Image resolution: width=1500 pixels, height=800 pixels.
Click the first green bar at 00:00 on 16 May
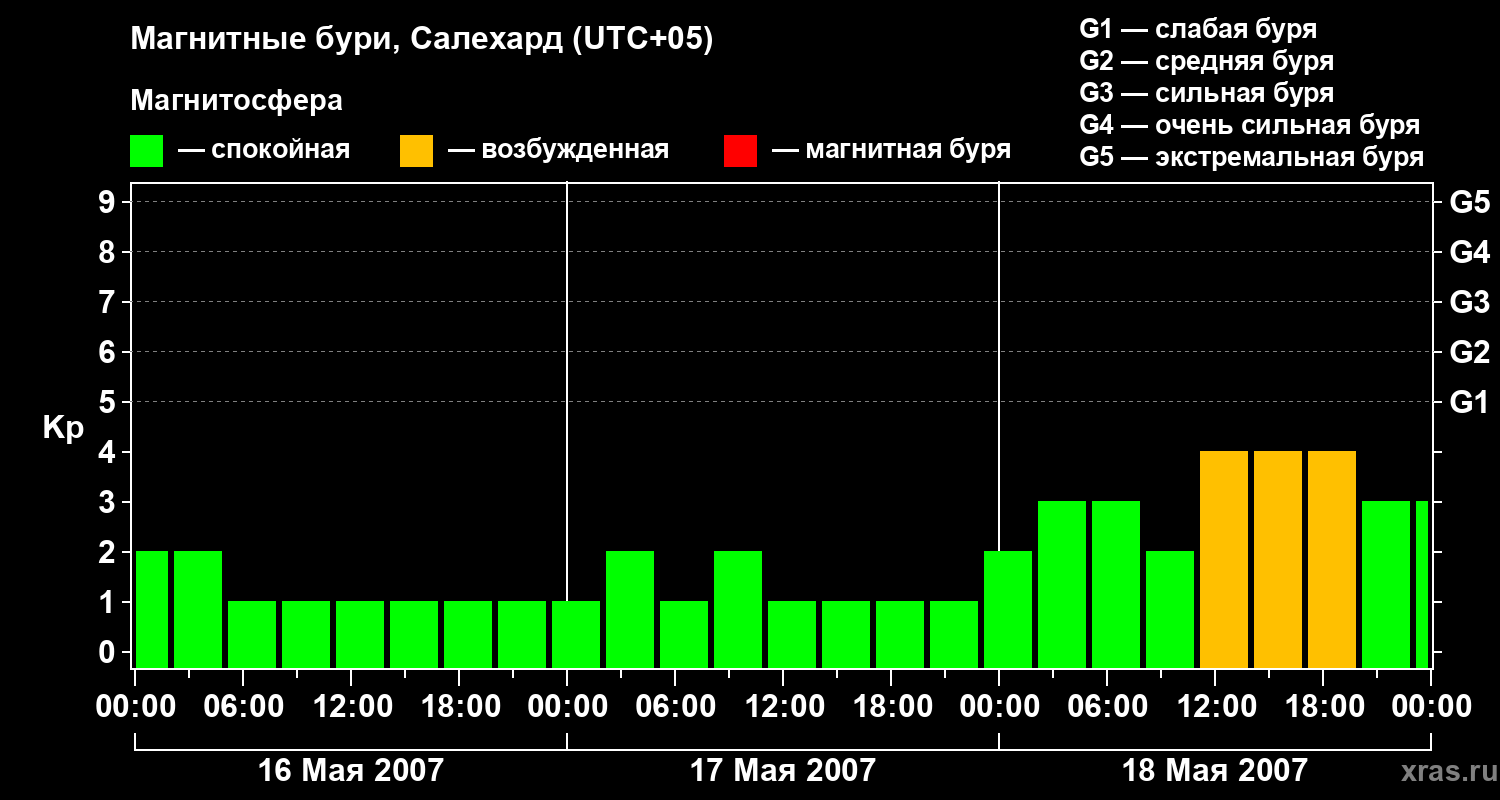click(152, 609)
